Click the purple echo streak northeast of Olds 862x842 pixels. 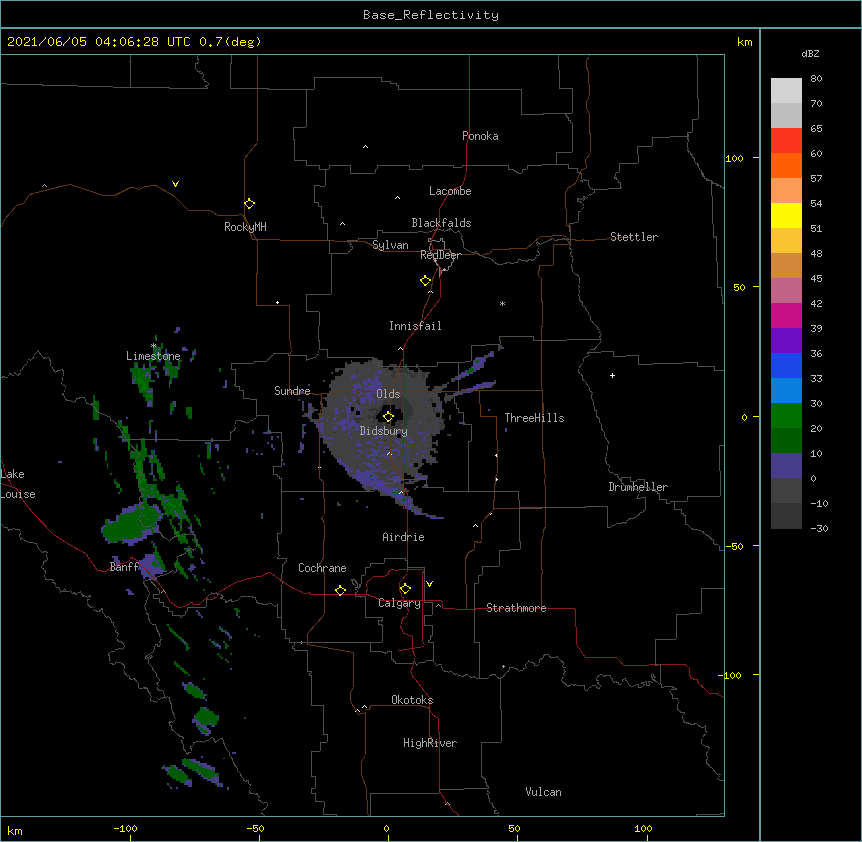pyautogui.click(x=476, y=364)
